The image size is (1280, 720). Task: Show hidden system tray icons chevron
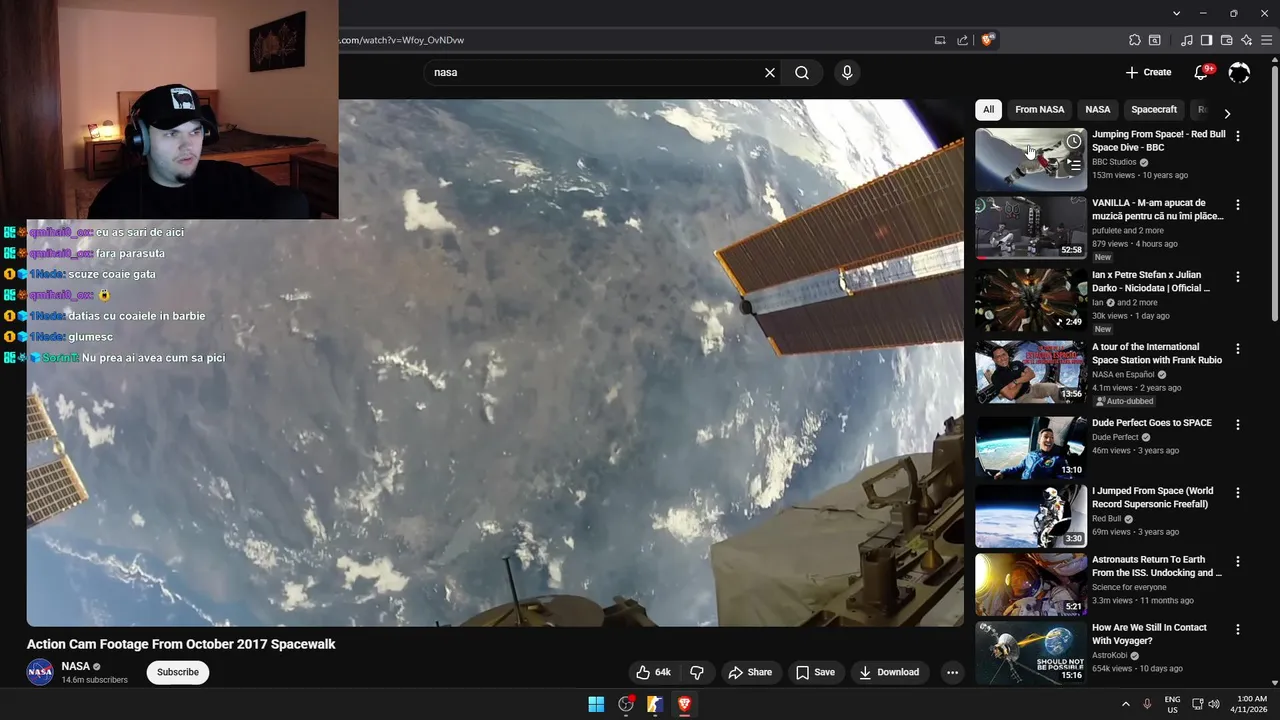pyautogui.click(x=1125, y=704)
